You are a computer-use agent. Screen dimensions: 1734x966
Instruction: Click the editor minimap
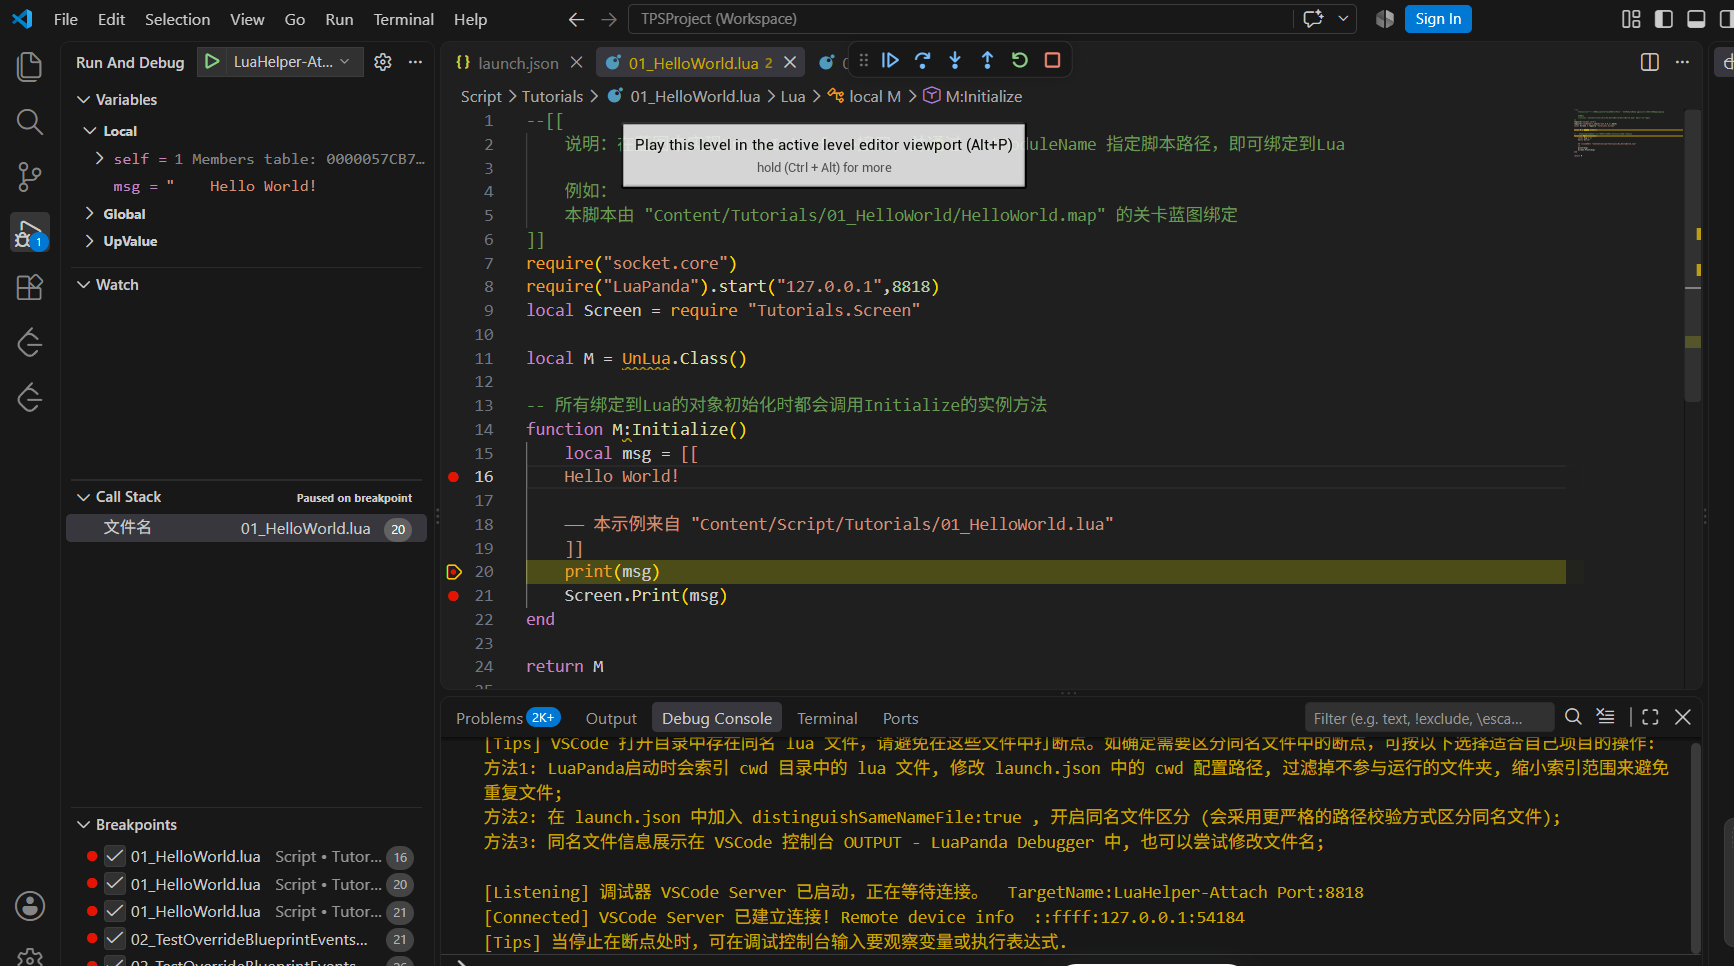(x=1627, y=133)
